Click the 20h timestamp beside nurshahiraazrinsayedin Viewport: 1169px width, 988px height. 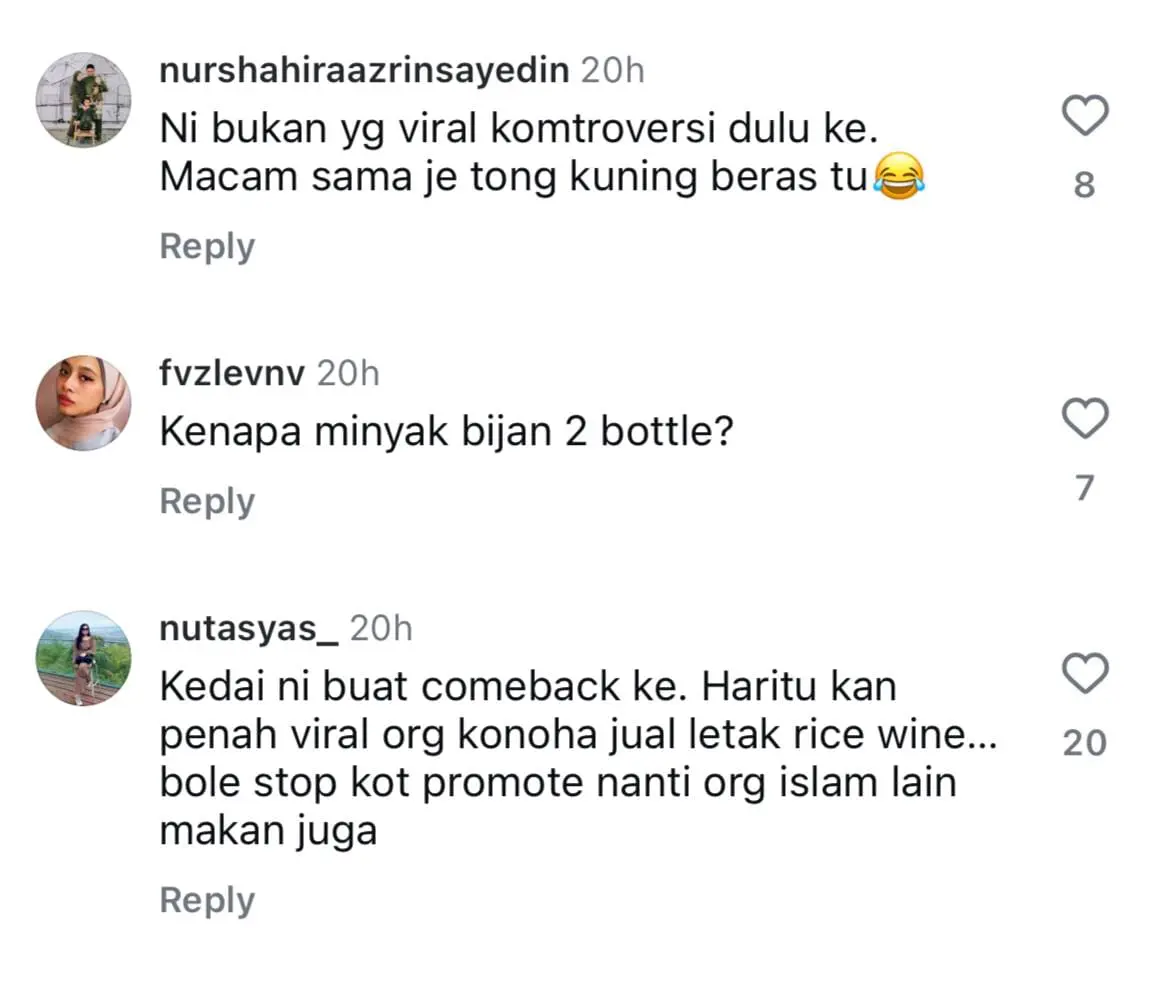coord(612,71)
